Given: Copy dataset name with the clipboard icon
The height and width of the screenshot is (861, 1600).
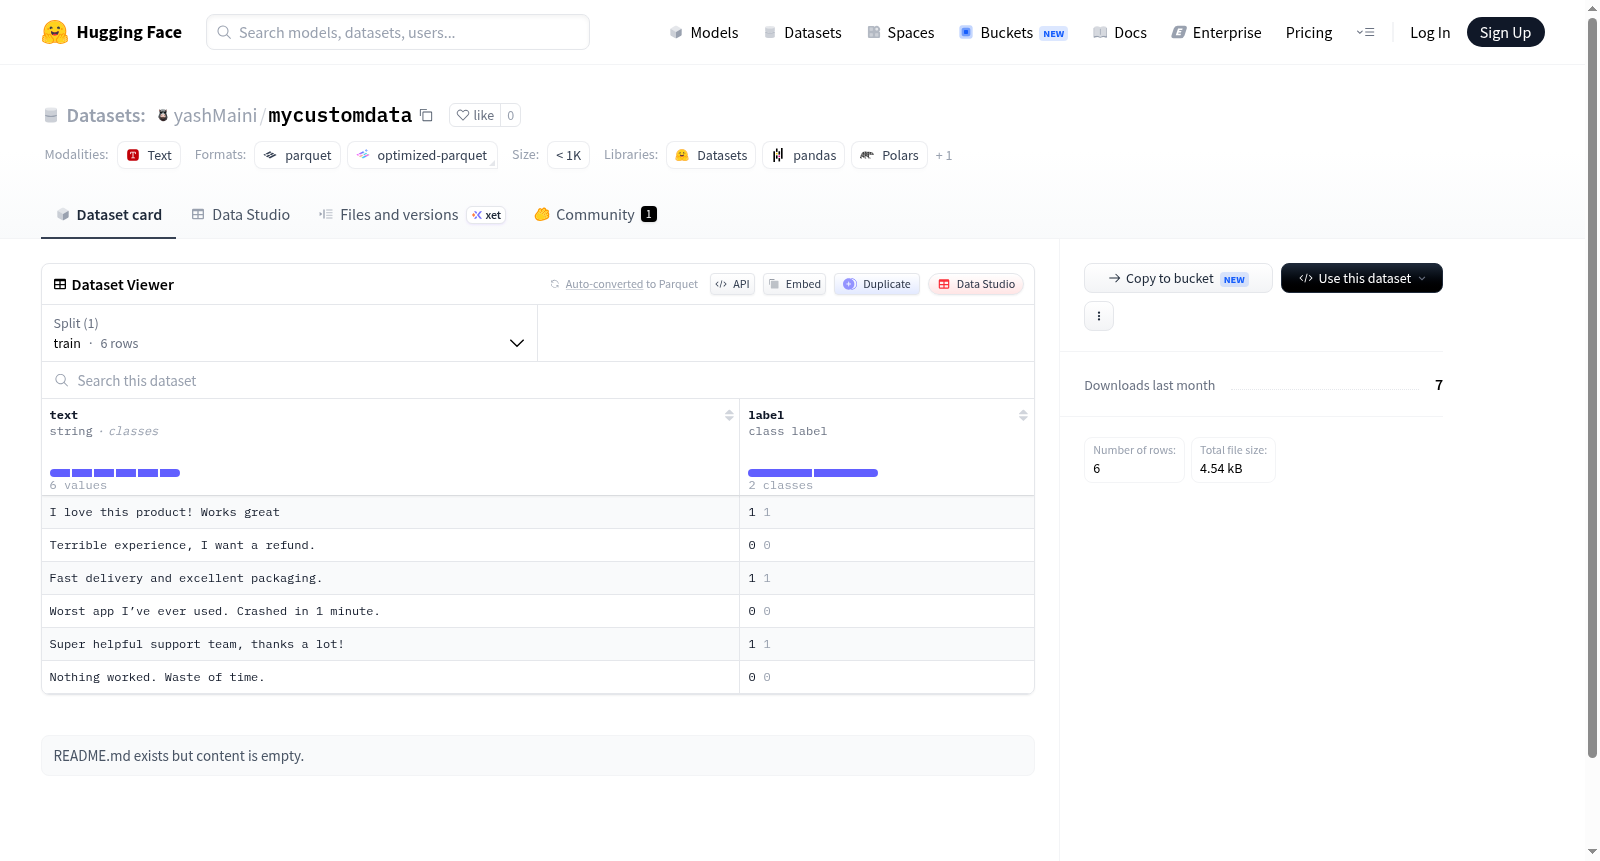Looking at the screenshot, I should (426, 115).
